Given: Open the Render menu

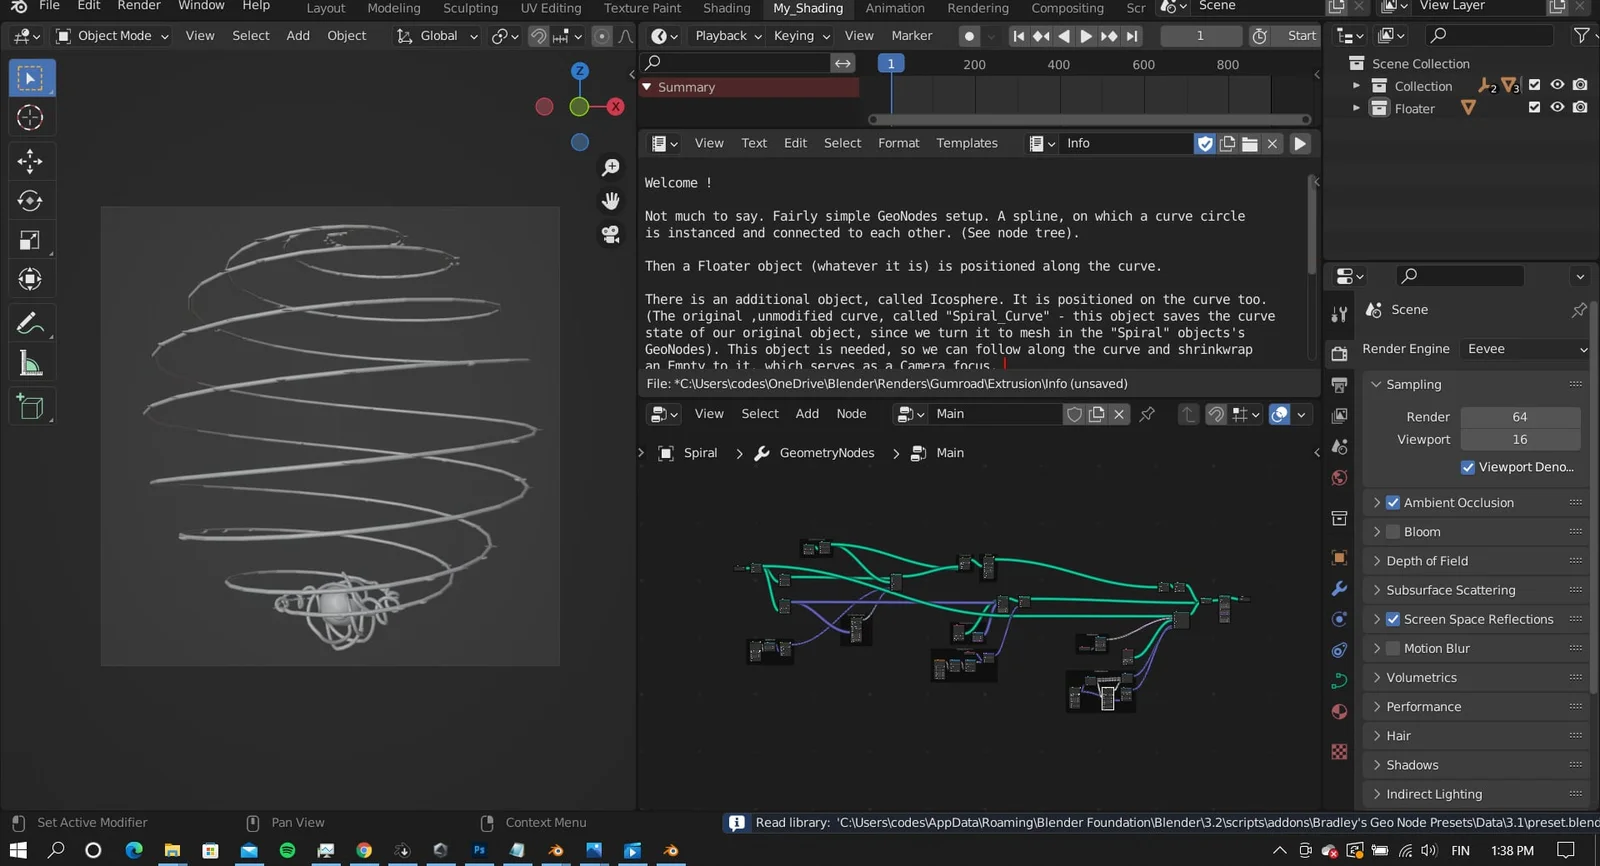Looking at the screenshot, I should click(x=139, y=6).
